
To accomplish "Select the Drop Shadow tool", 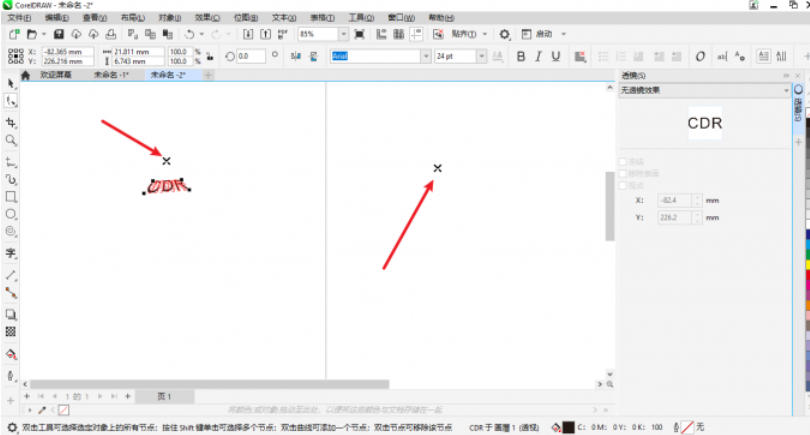I will pyautogui.click(x=11, y=314).
